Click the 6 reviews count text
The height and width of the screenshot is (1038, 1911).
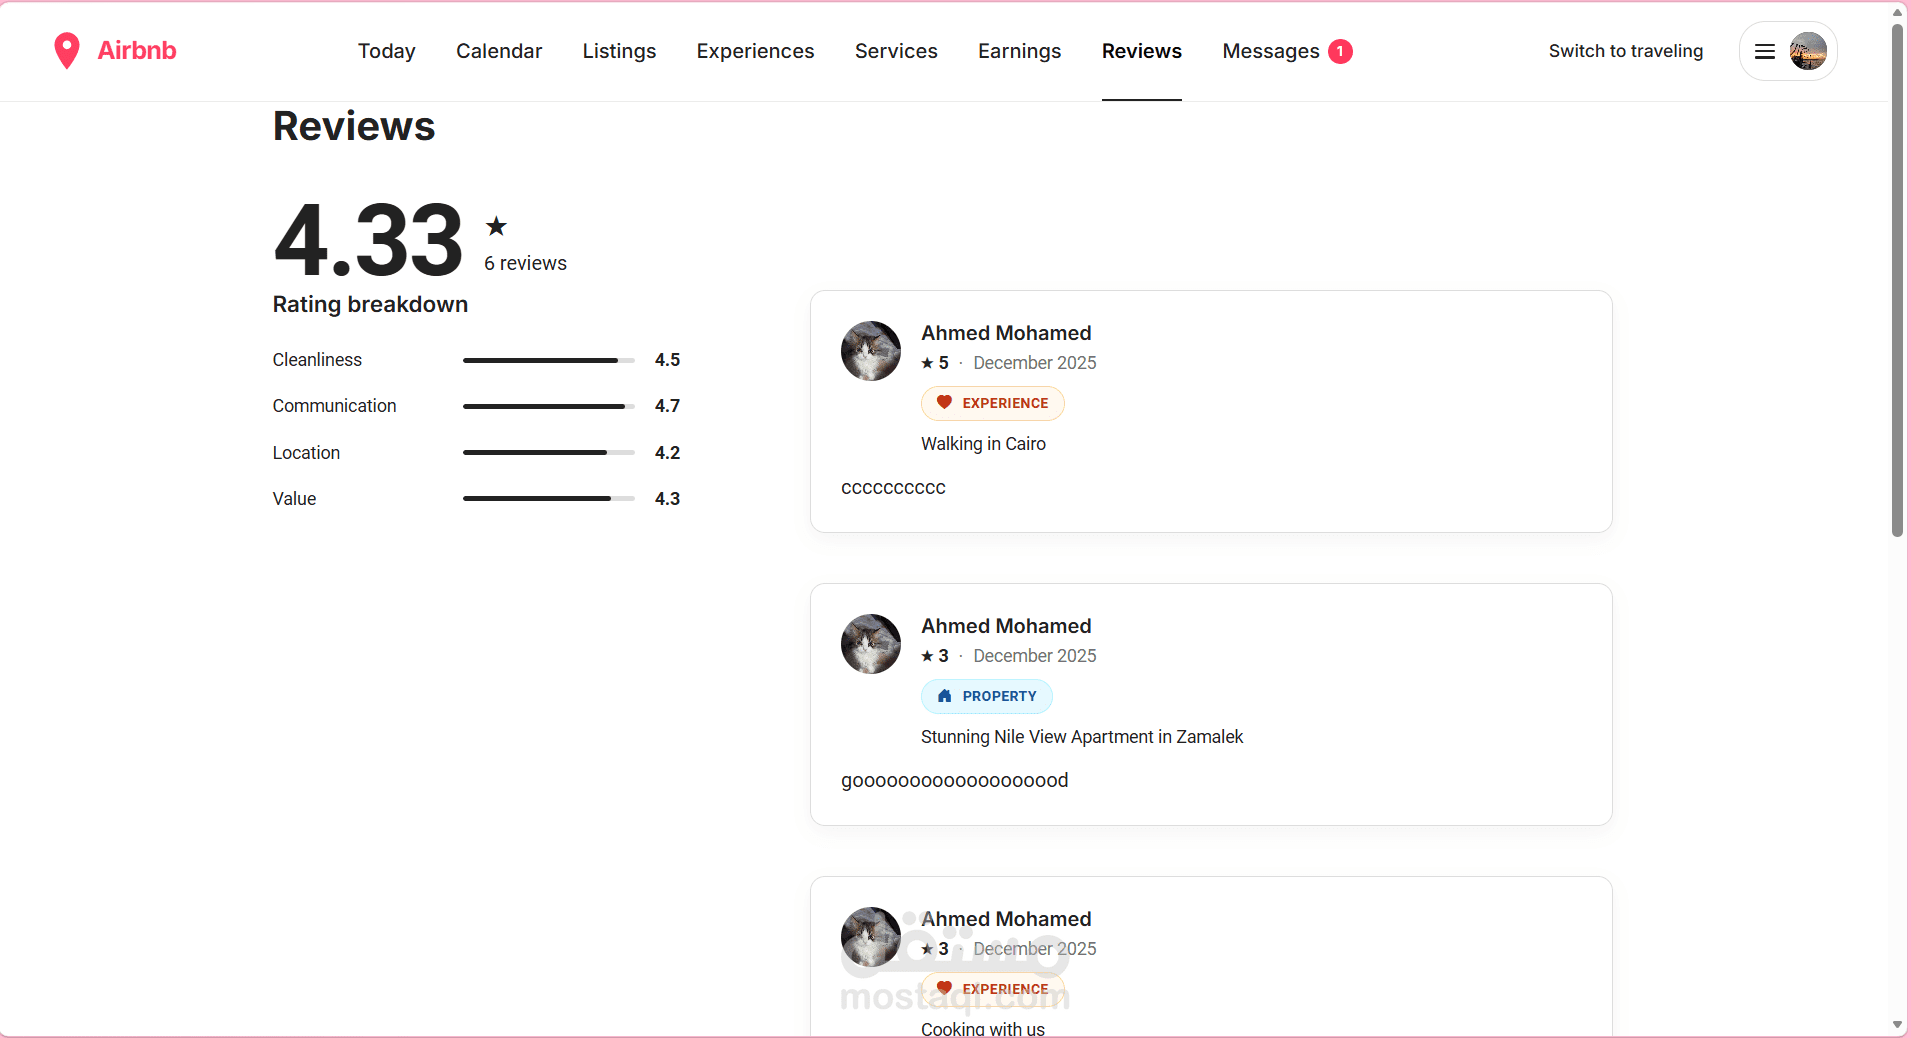525,263
